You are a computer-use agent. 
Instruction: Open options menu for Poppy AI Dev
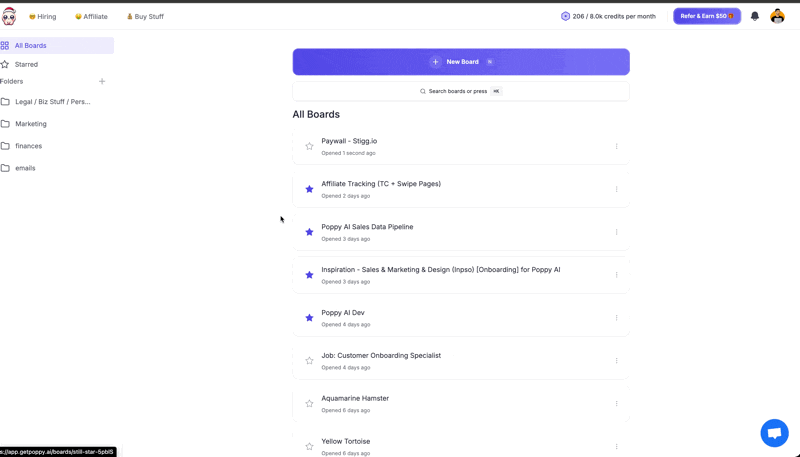click(616, 318)
